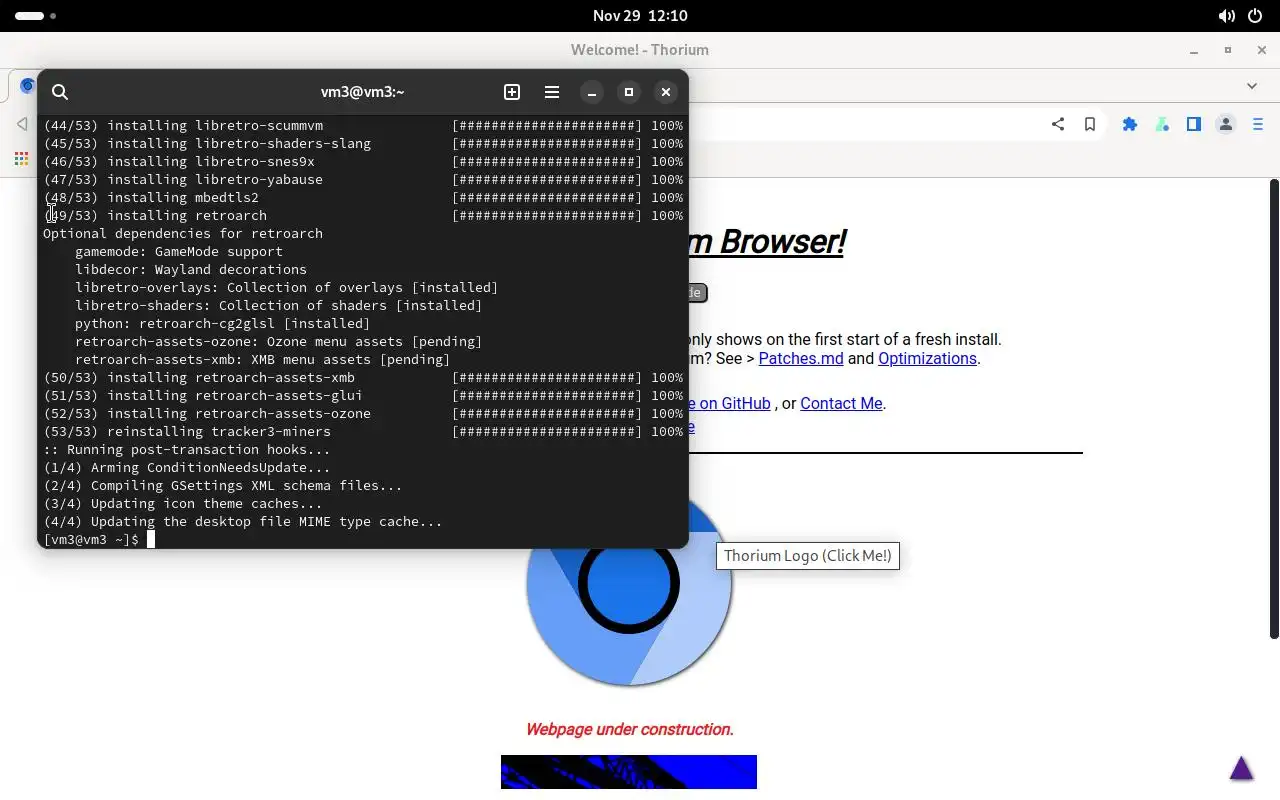Open the Activities overview pill
Screen dimensions: 1280x800
36,16
